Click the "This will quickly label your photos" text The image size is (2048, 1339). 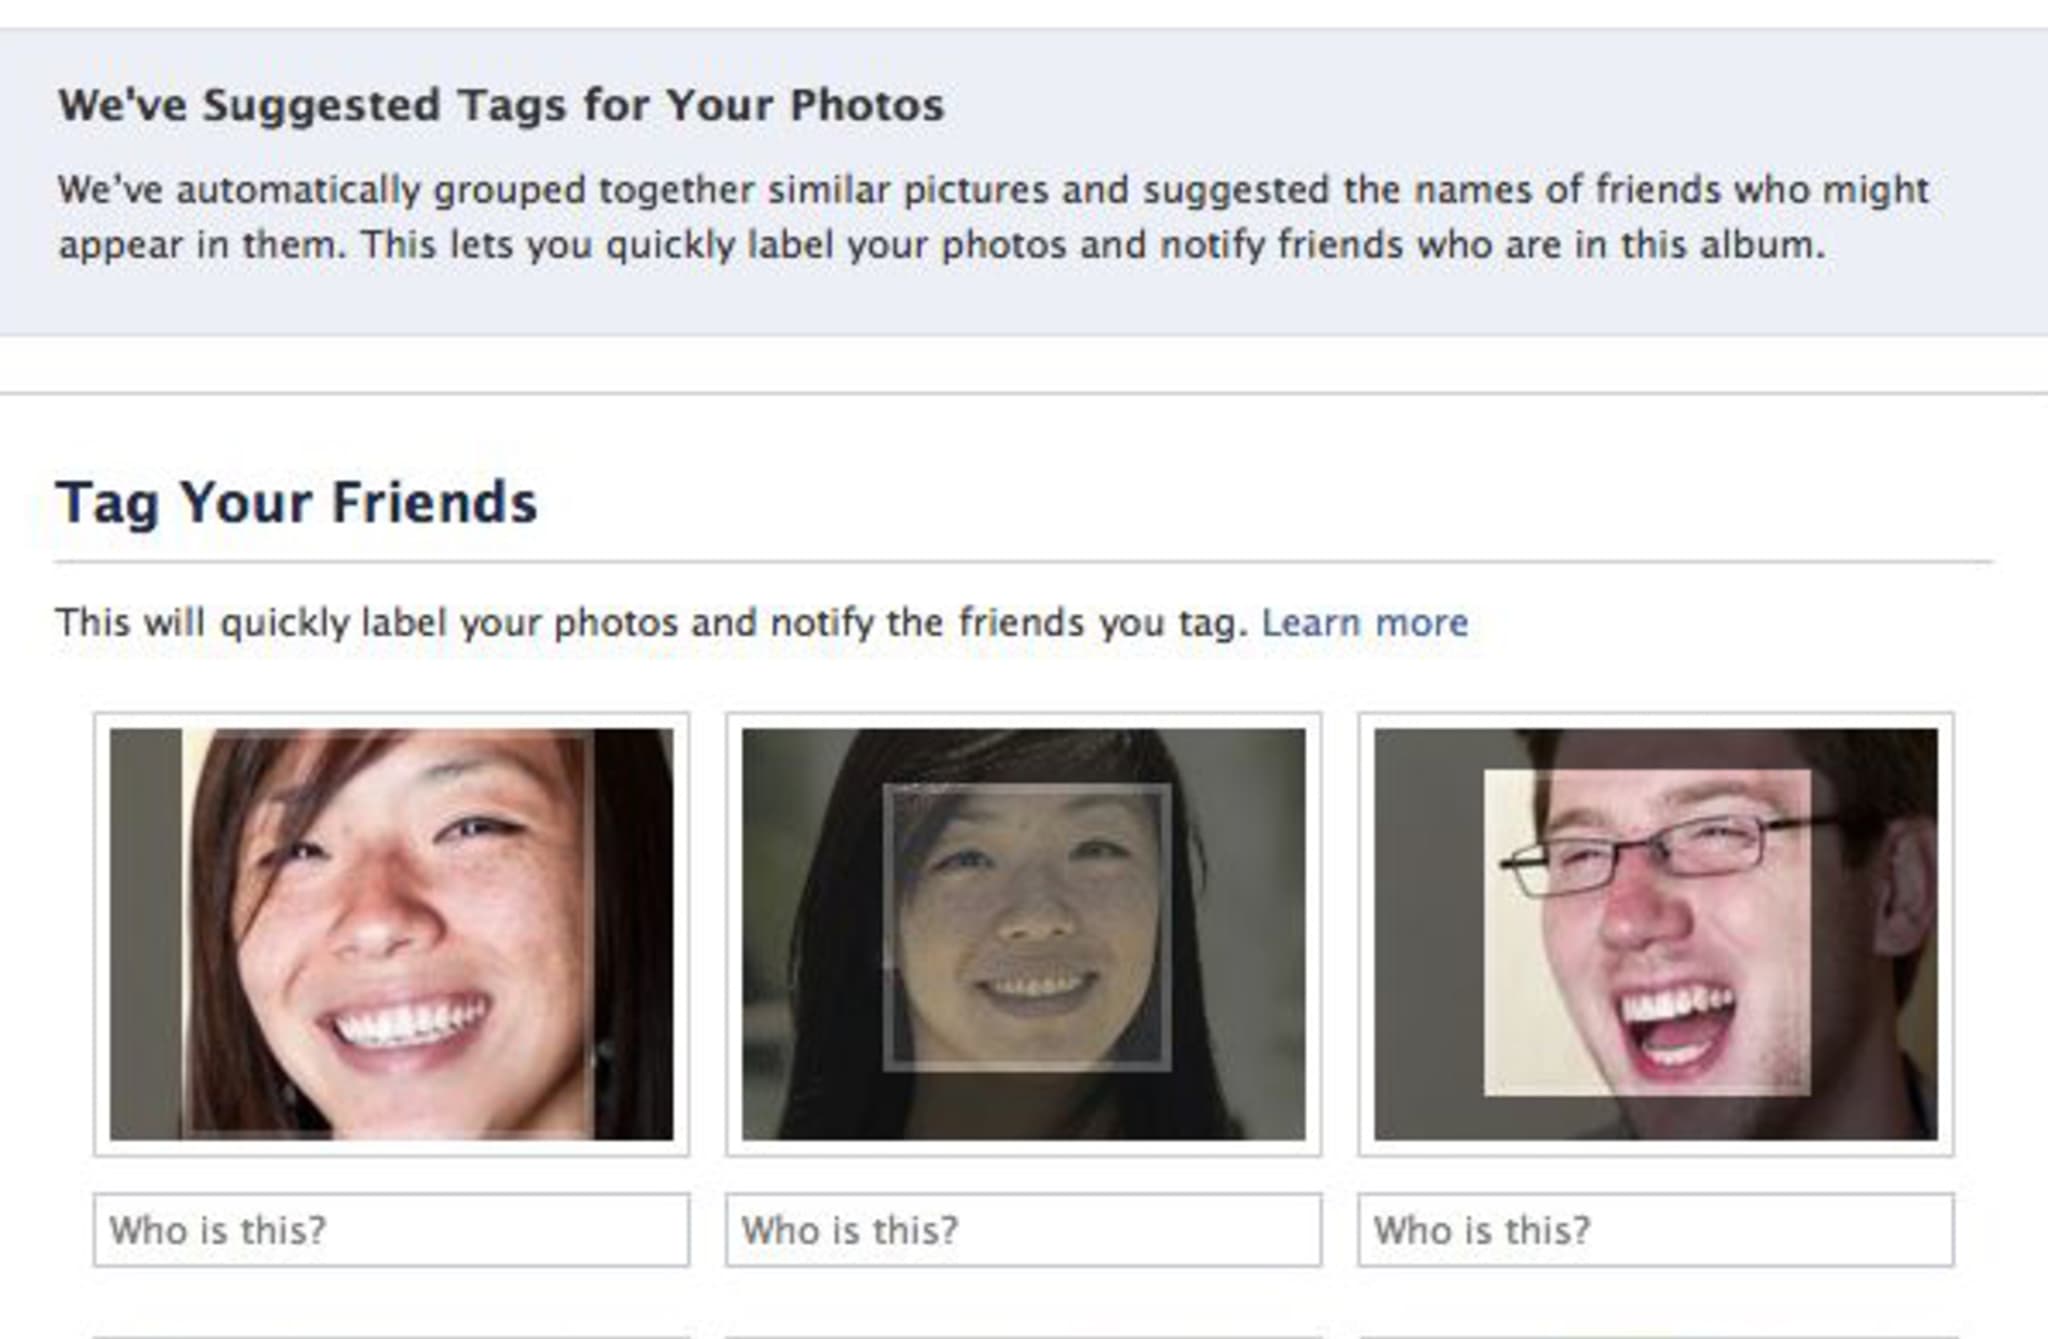pos(651,623)
